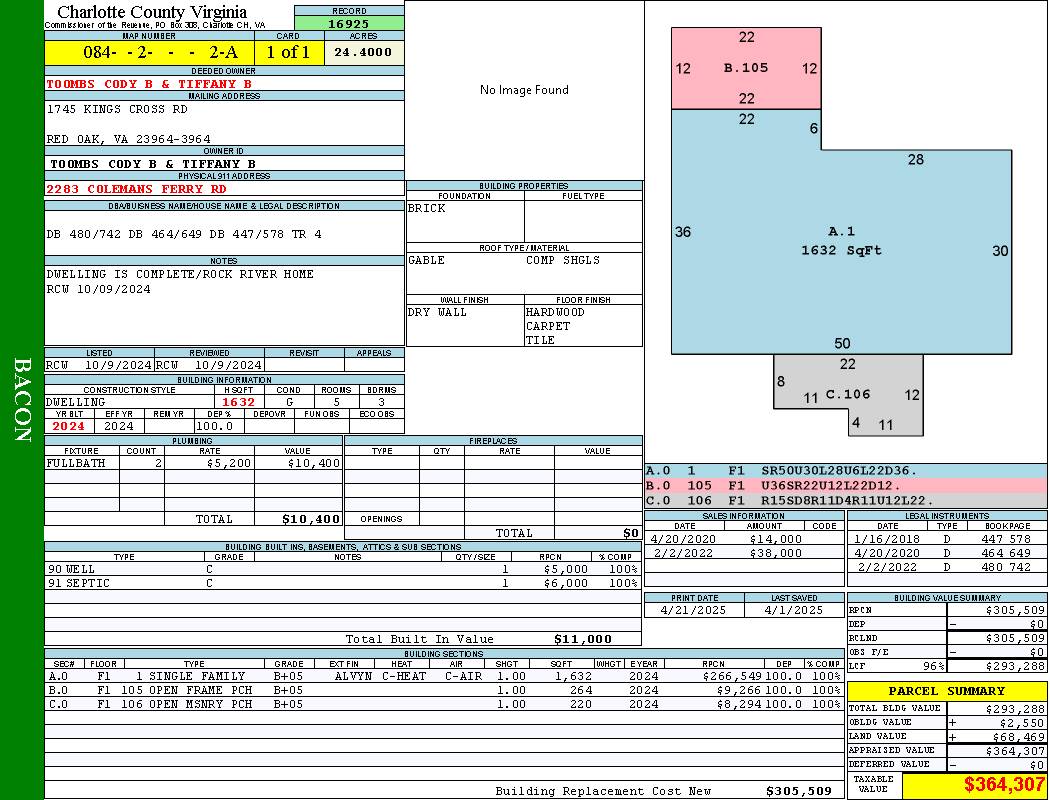This screenshot has height=800, width=1050.
Task: Click the floor finish TILE entry
Action: click(x=540, y=340)
